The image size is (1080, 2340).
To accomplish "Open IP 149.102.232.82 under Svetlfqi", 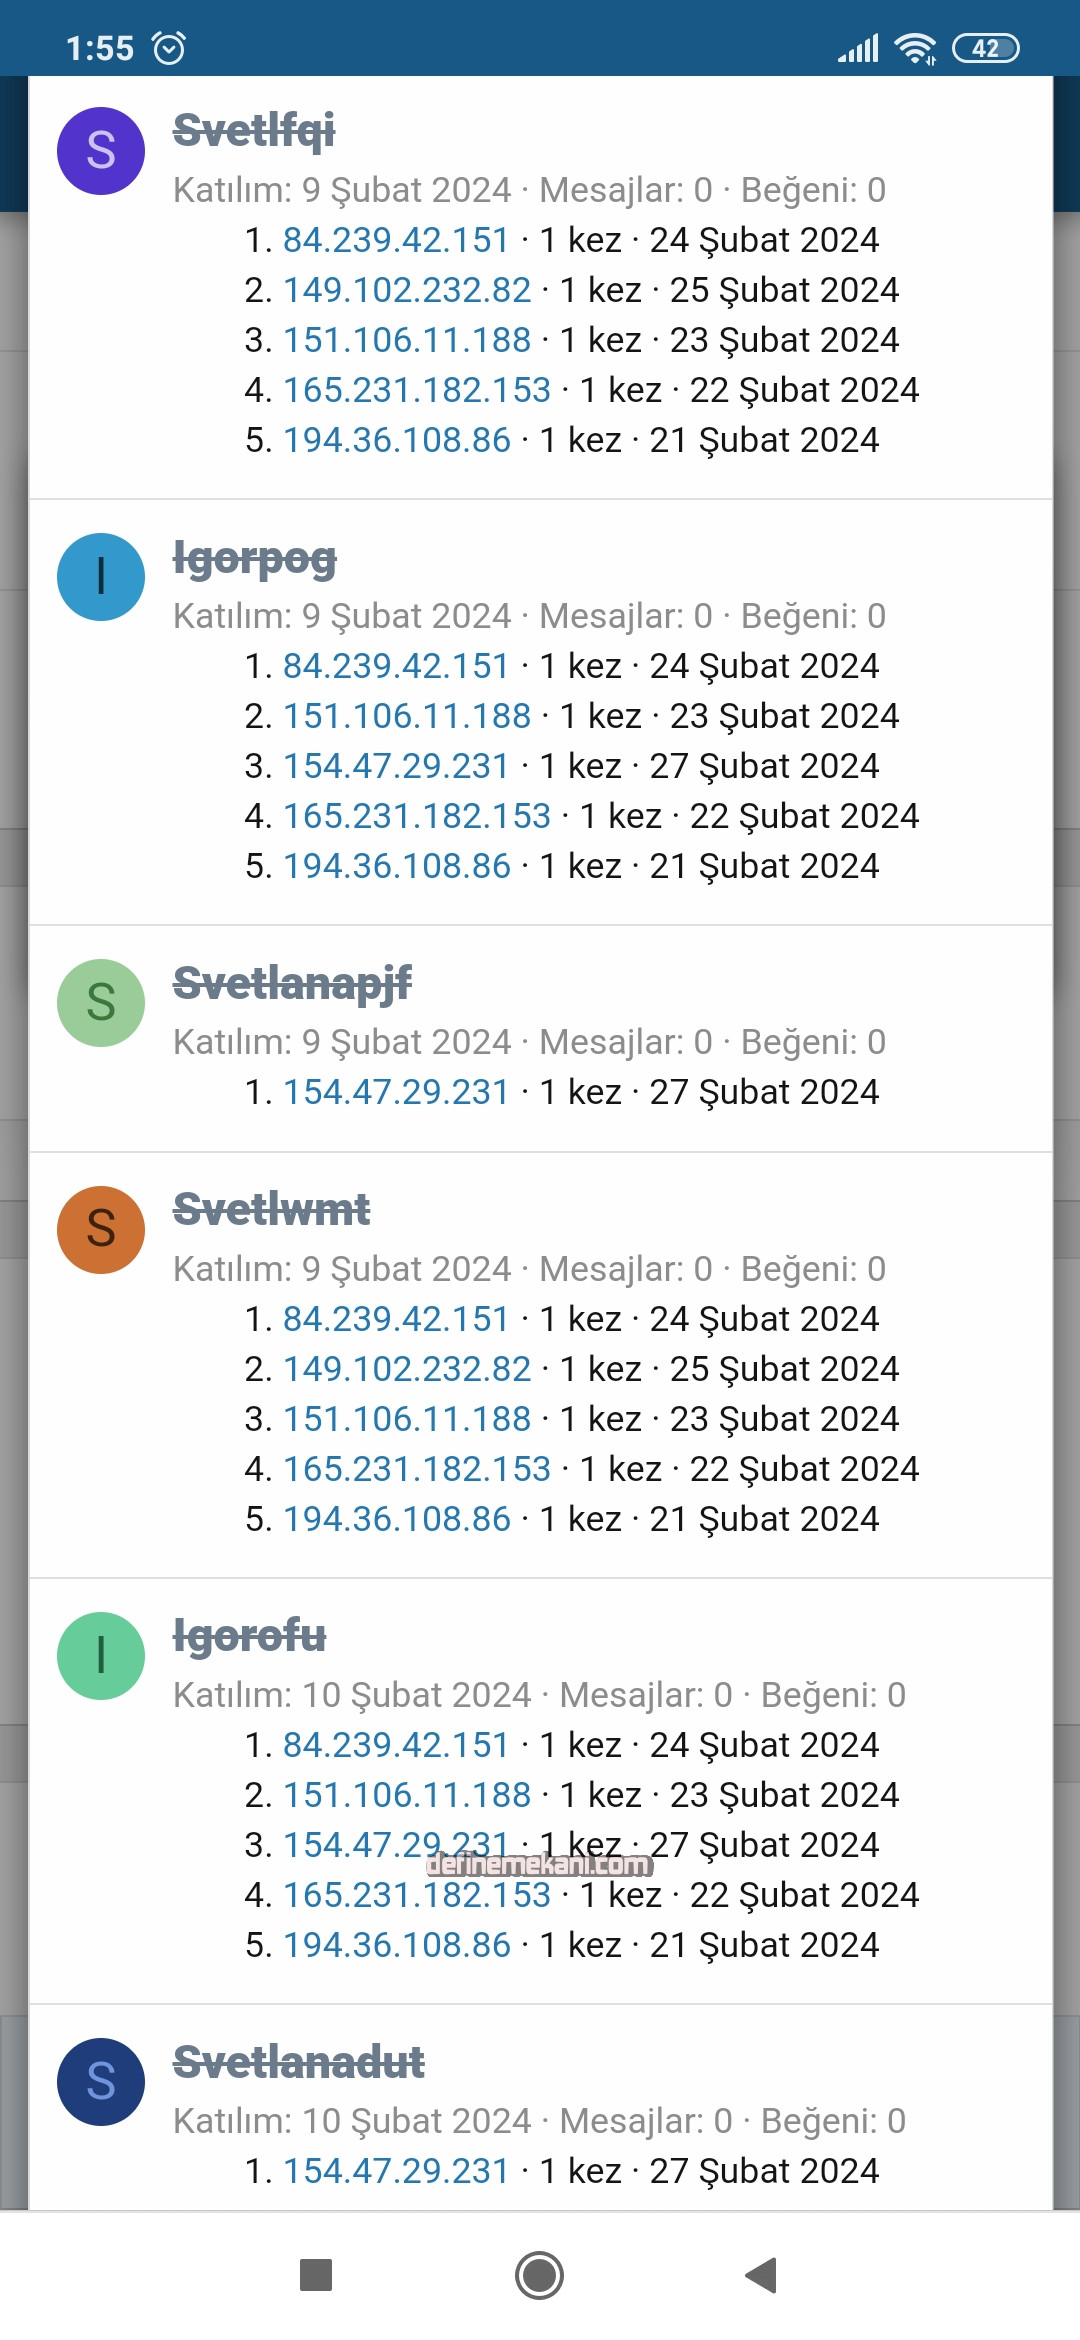I will pyautogui.click(x=407, y=290).
